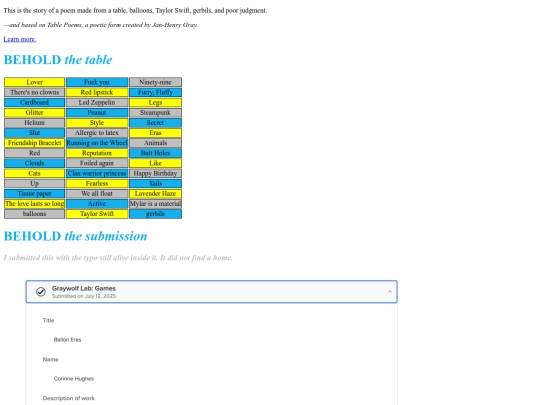
Task: Click the 'Up' cell
Action: (34, 184)
